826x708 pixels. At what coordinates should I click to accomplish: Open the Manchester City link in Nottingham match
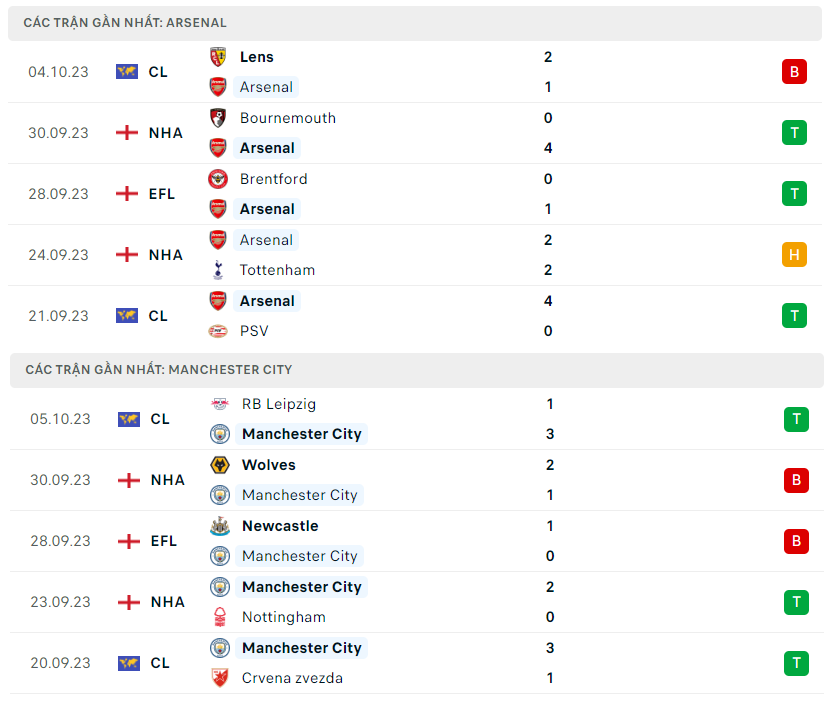(301, 587)
